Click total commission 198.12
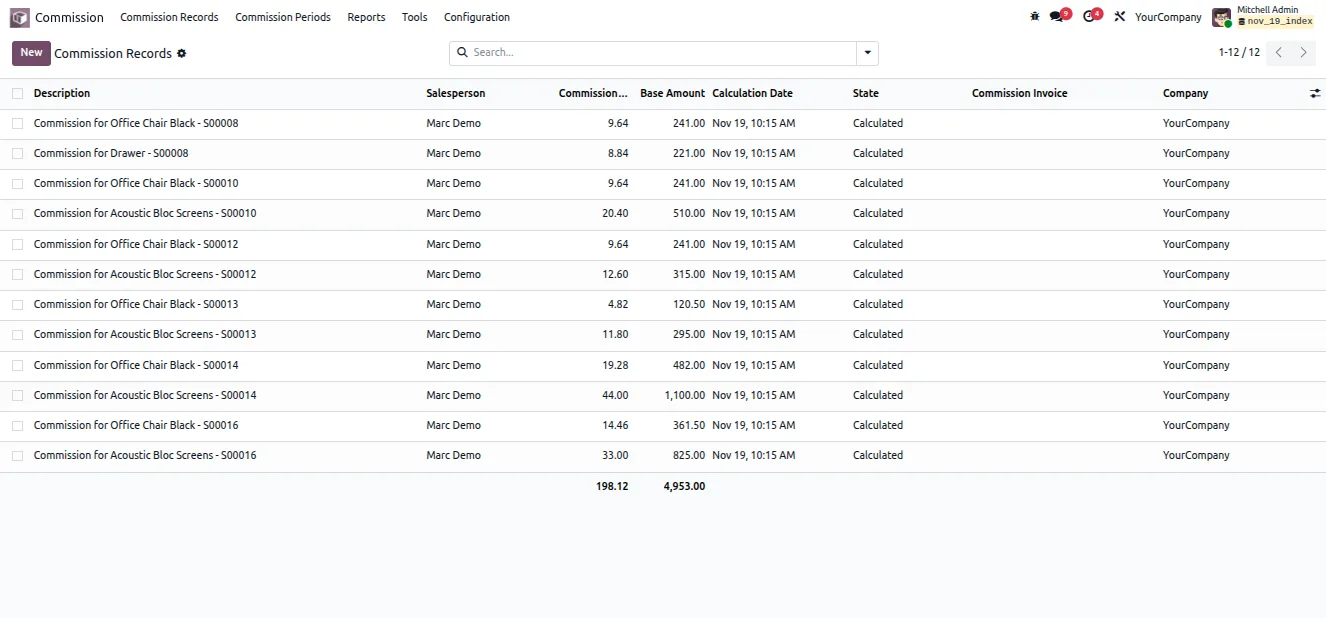 [612, 486]
